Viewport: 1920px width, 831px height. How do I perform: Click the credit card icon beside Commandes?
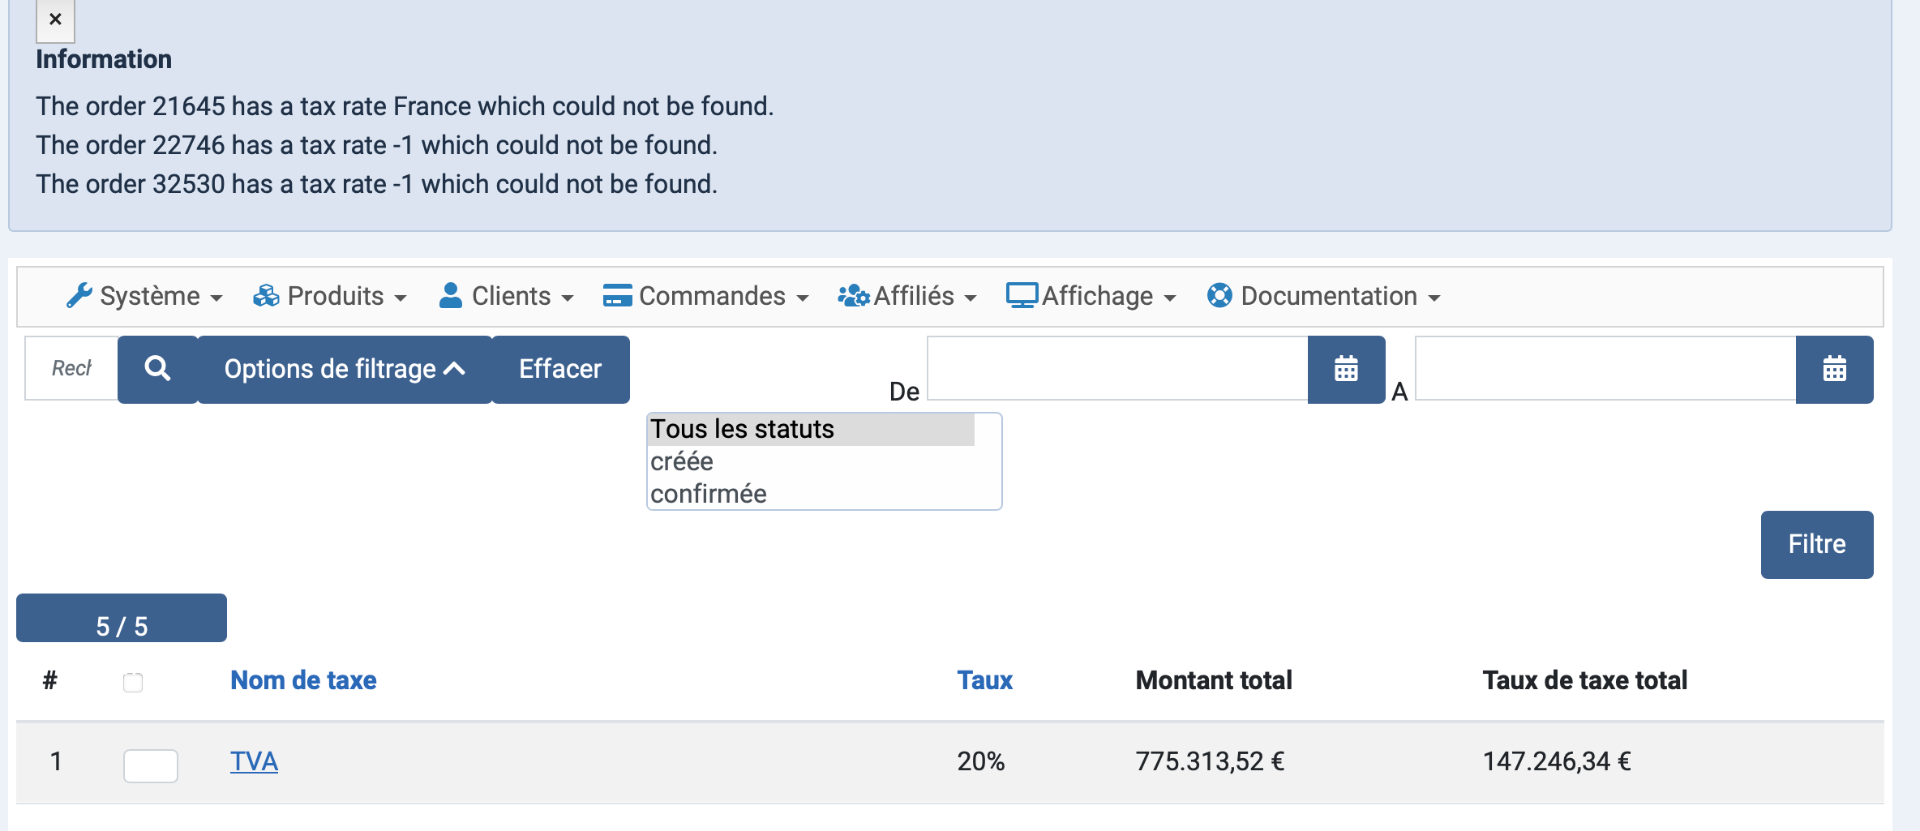tap(617, 296)
